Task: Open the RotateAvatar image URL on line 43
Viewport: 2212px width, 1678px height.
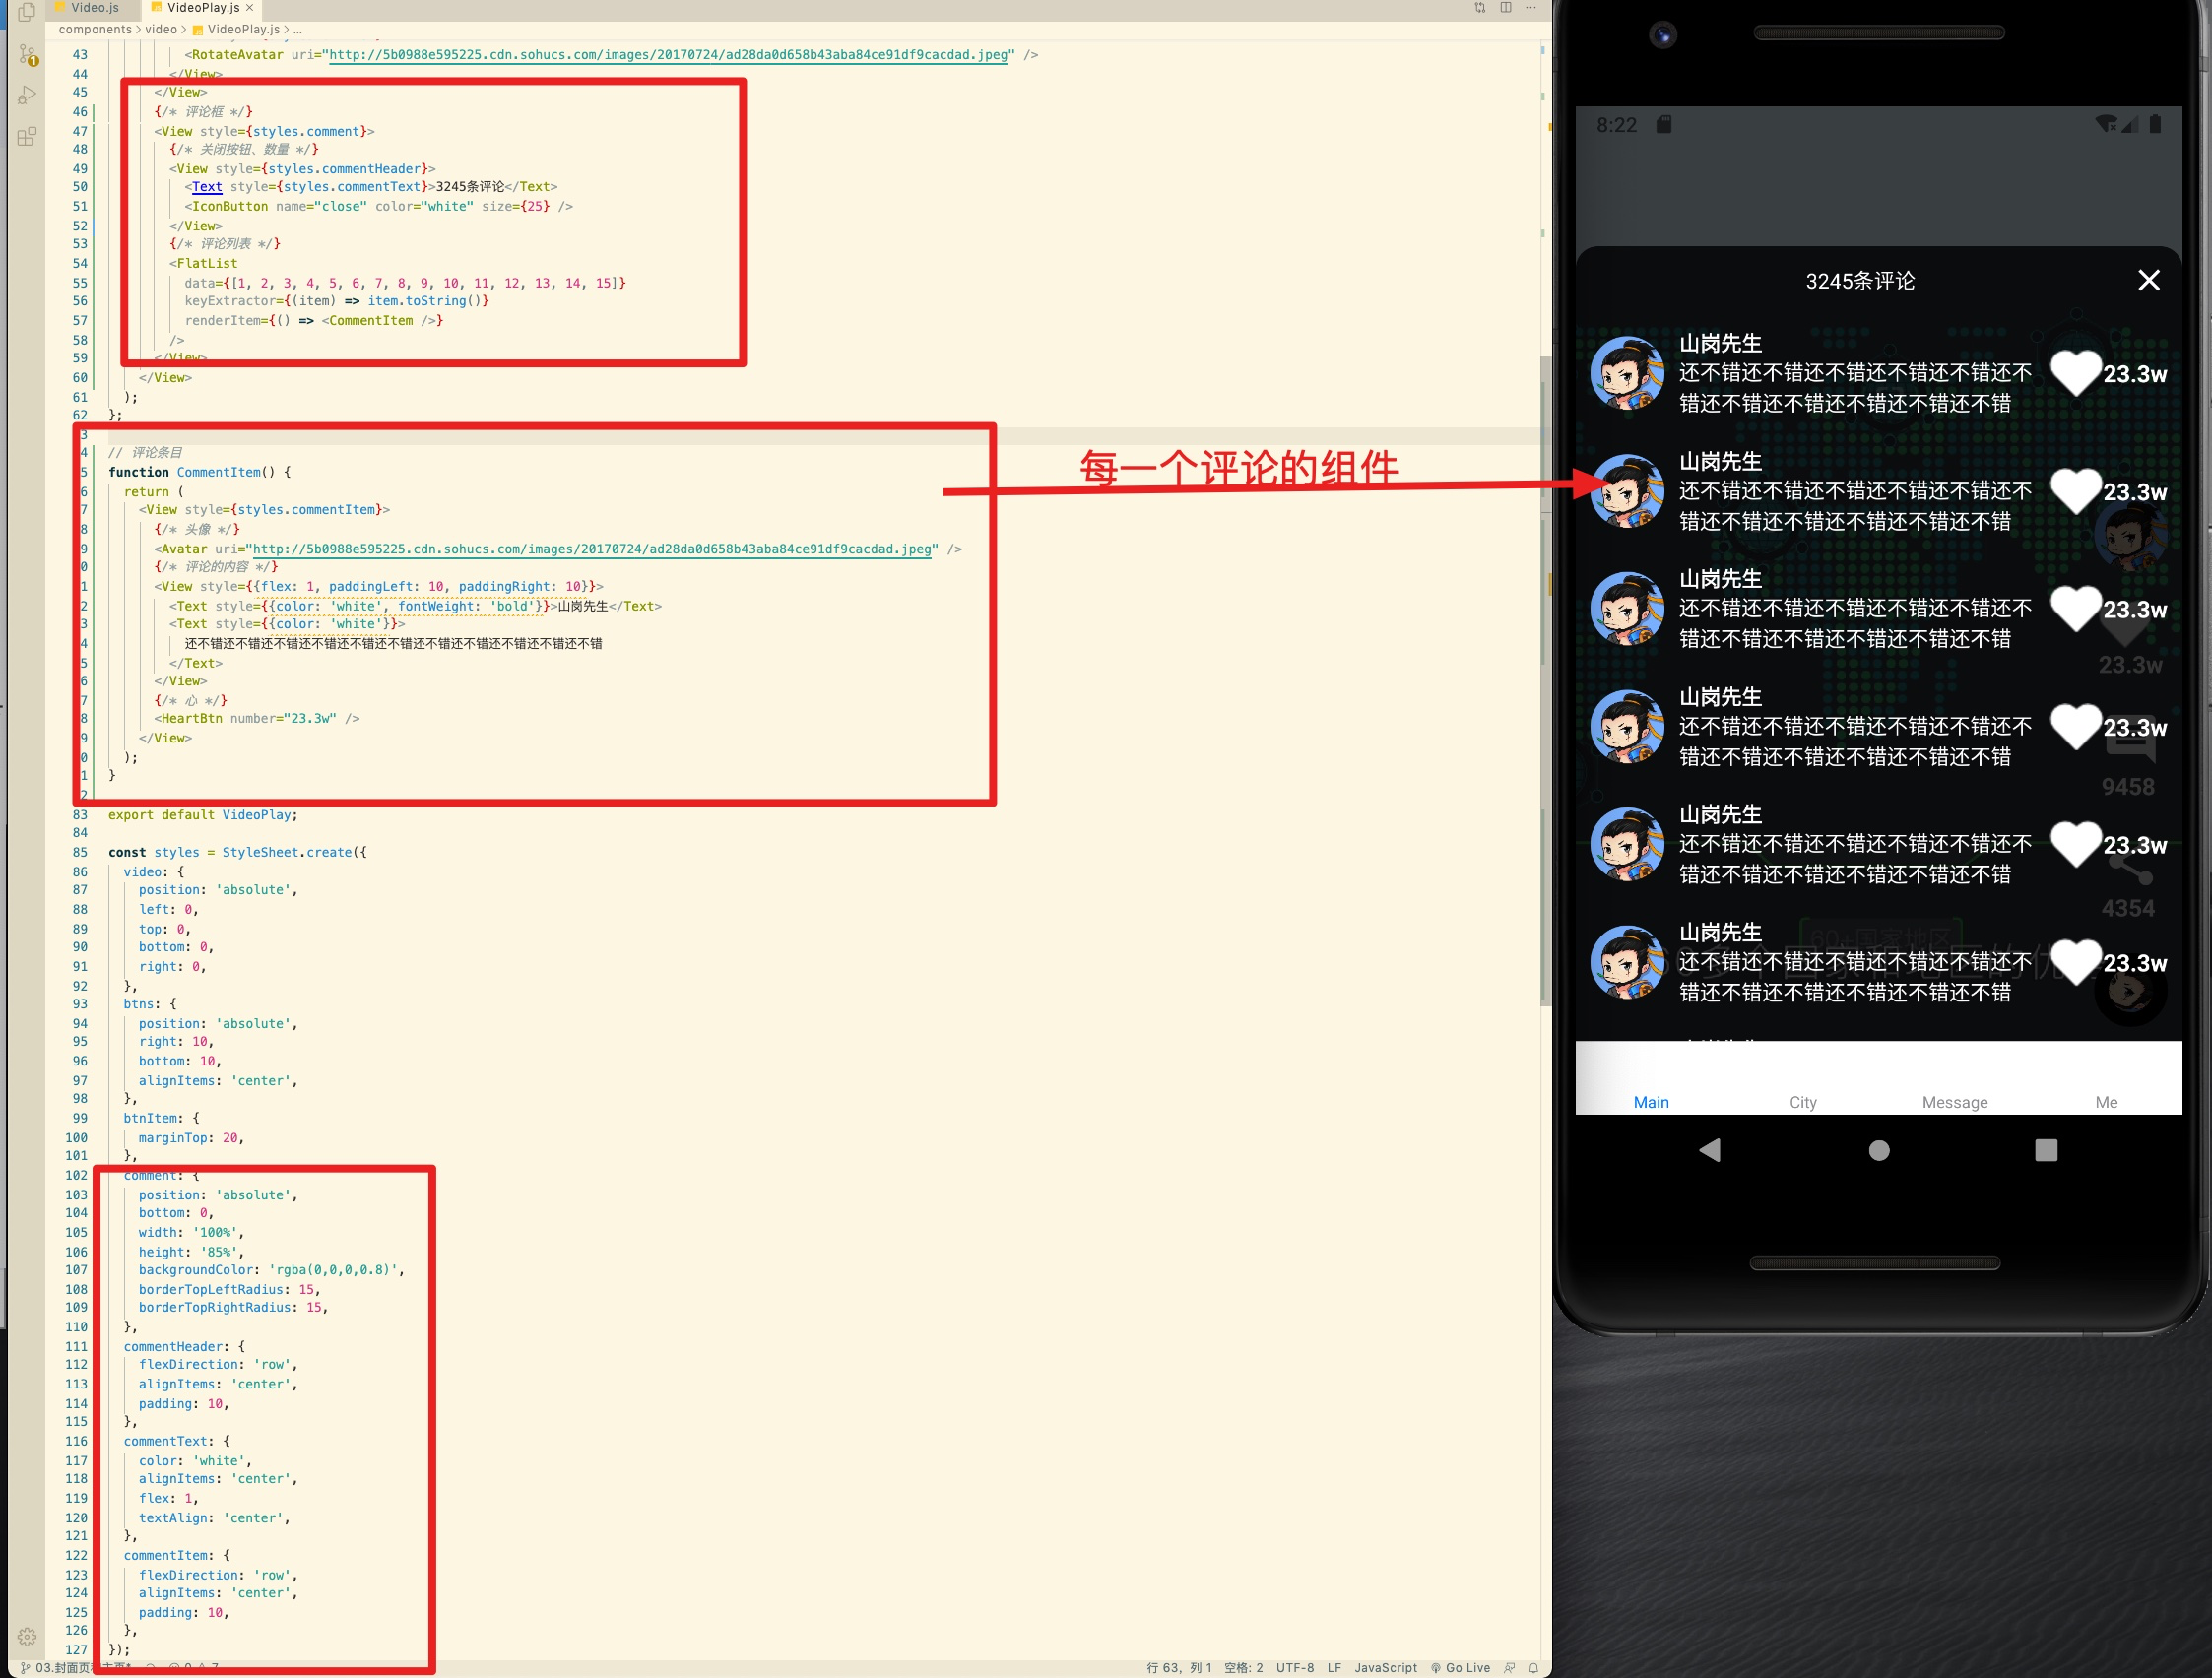Action: click(x=668, y=55)
